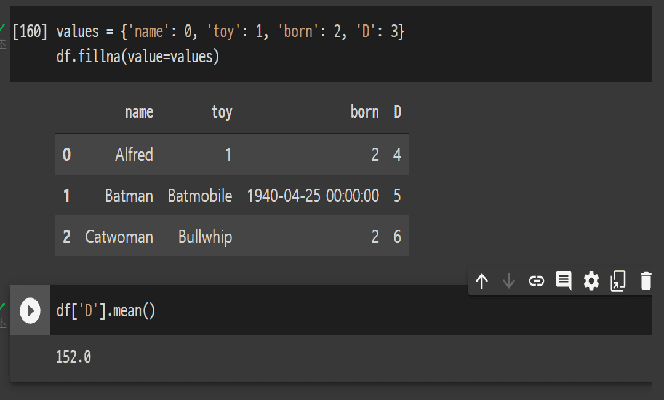
Task: Click the 'toy' column header
Action: [222, 113]
